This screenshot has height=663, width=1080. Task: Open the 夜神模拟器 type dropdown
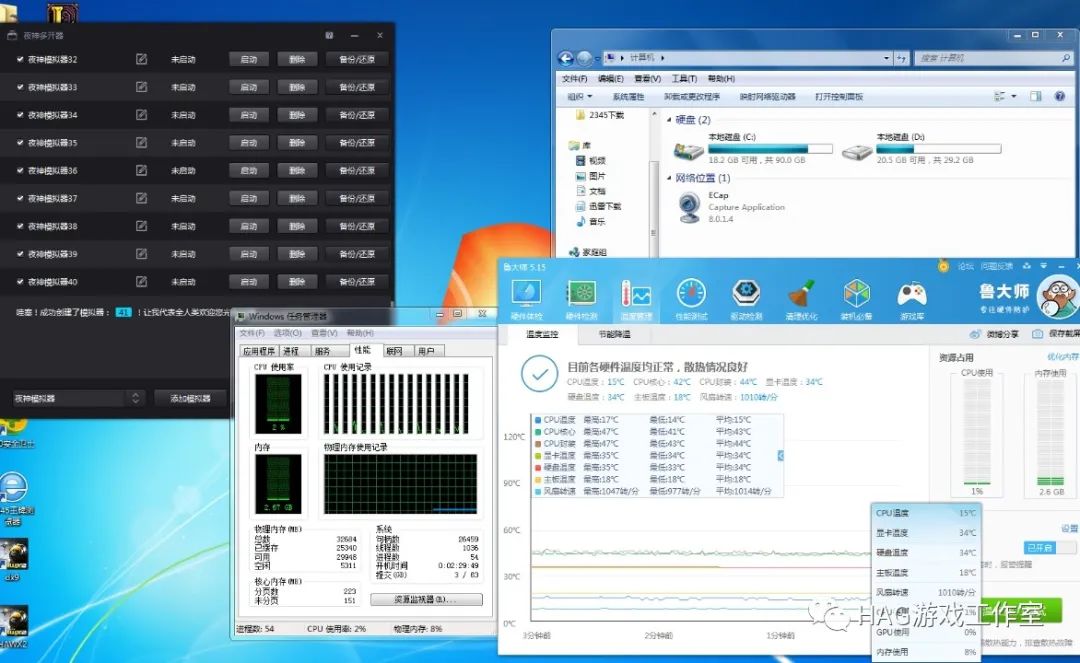77,398
